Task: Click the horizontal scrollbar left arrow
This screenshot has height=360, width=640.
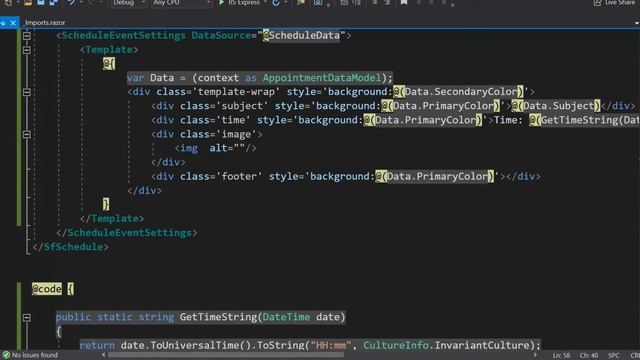Action: pyautogui.click(x=104, y=355)
